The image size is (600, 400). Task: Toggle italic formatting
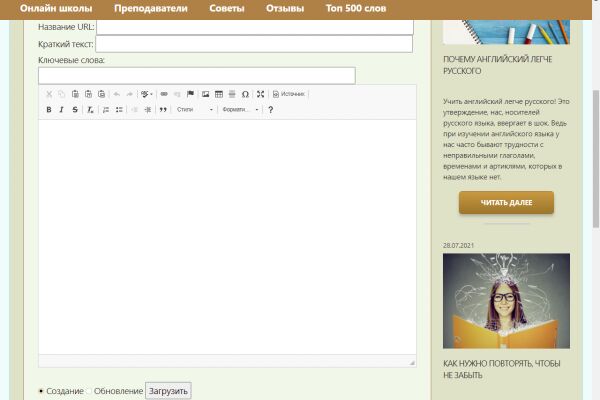pos(62,110)
